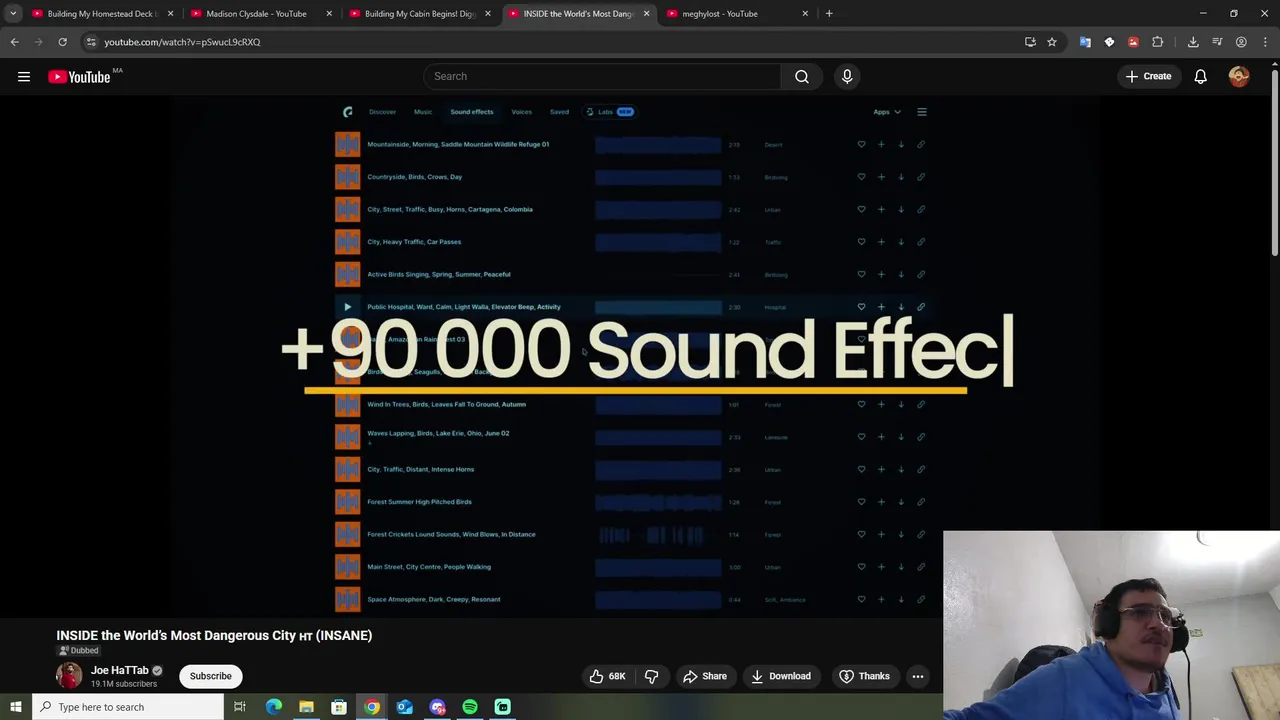Open Chrome media controls
Screen dimensions: 1280x720
pos(1217,42)
